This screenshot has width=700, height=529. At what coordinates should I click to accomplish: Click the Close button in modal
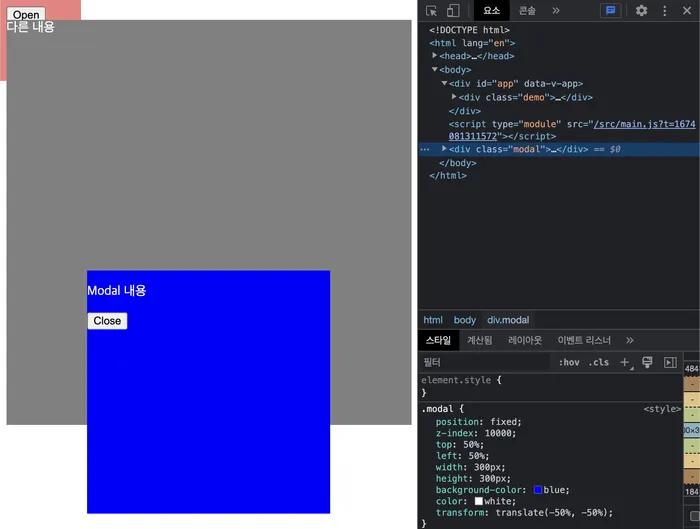(x=107, y=321)
